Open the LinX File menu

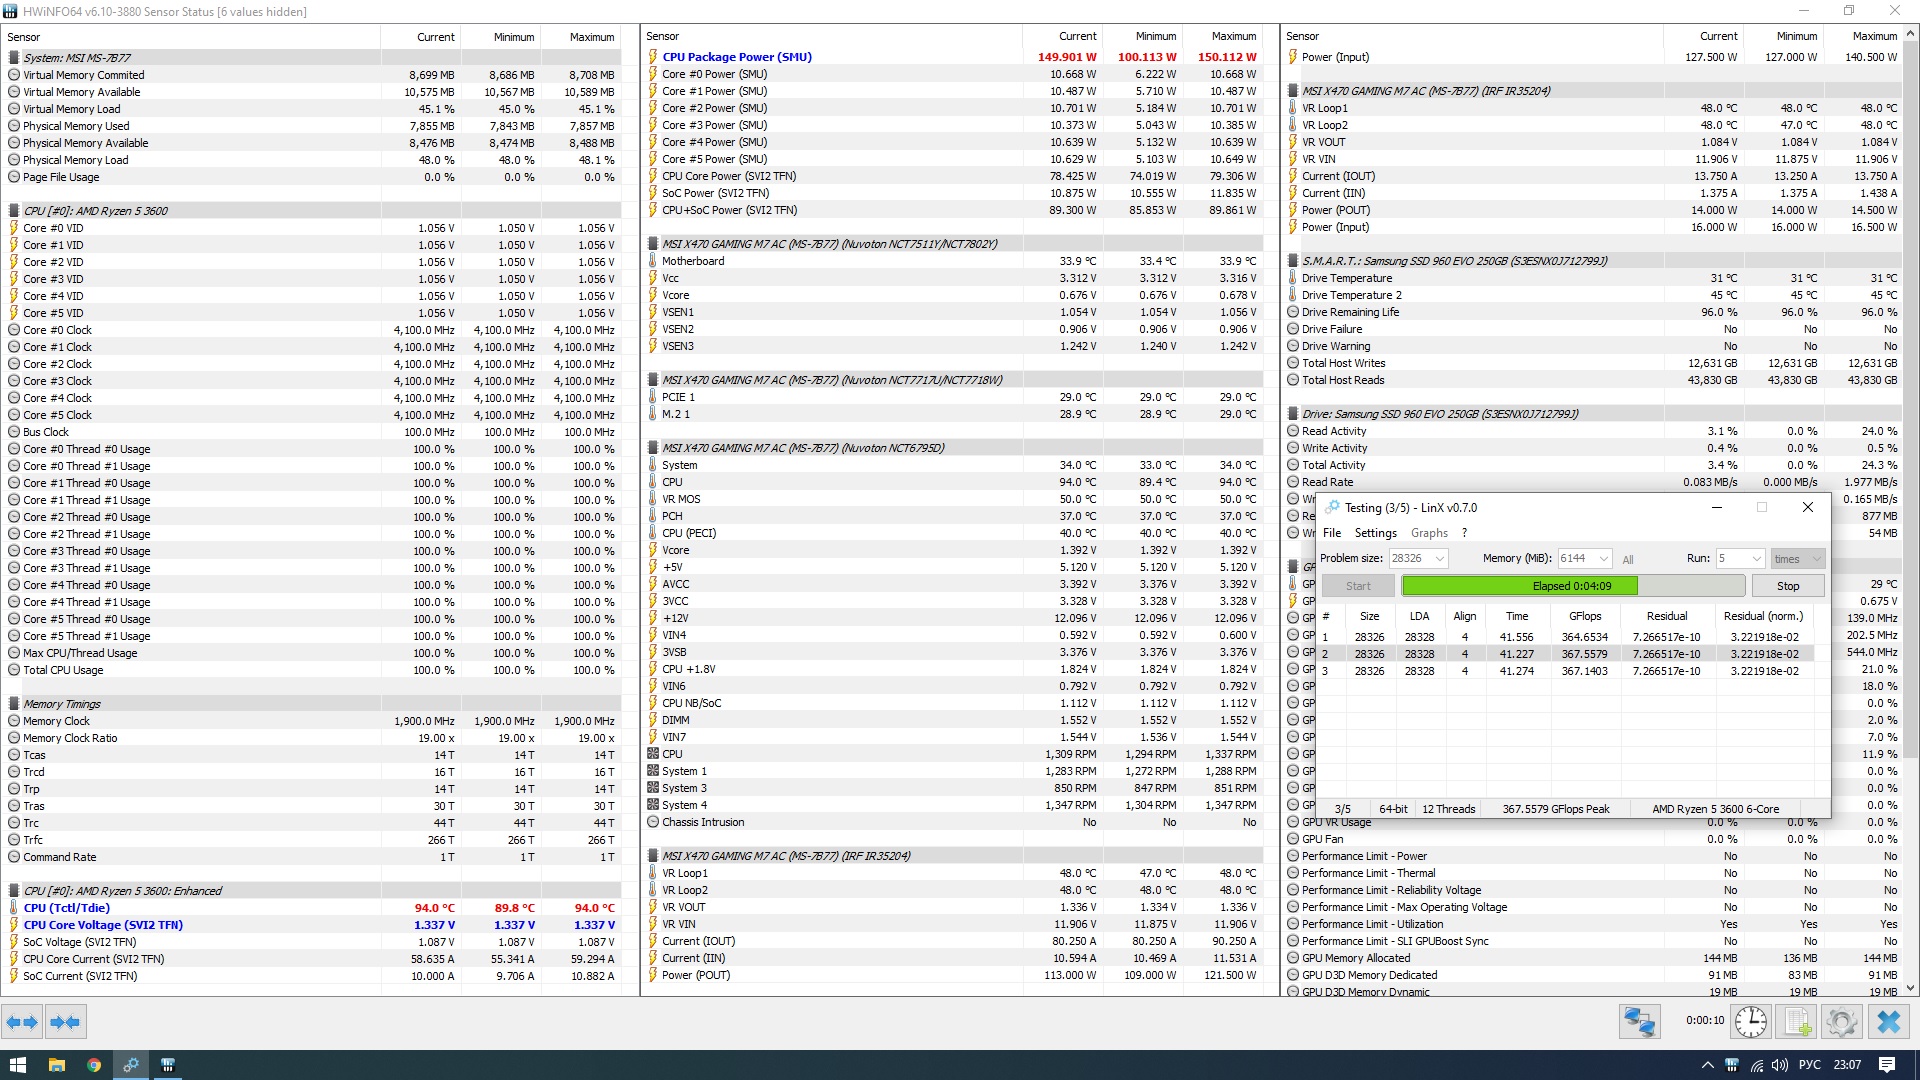tap(1332, 533)
